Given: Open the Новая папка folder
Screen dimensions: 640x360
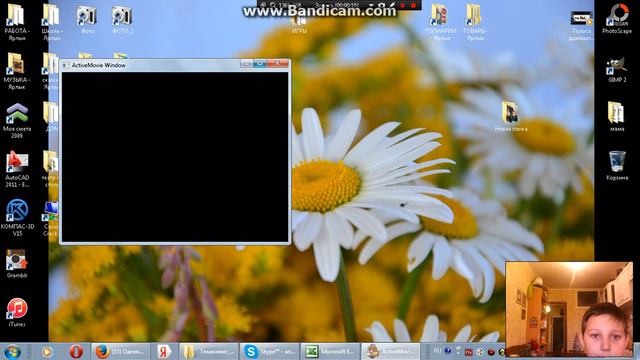Looking at the screenshot, I should tap(511, 116).
